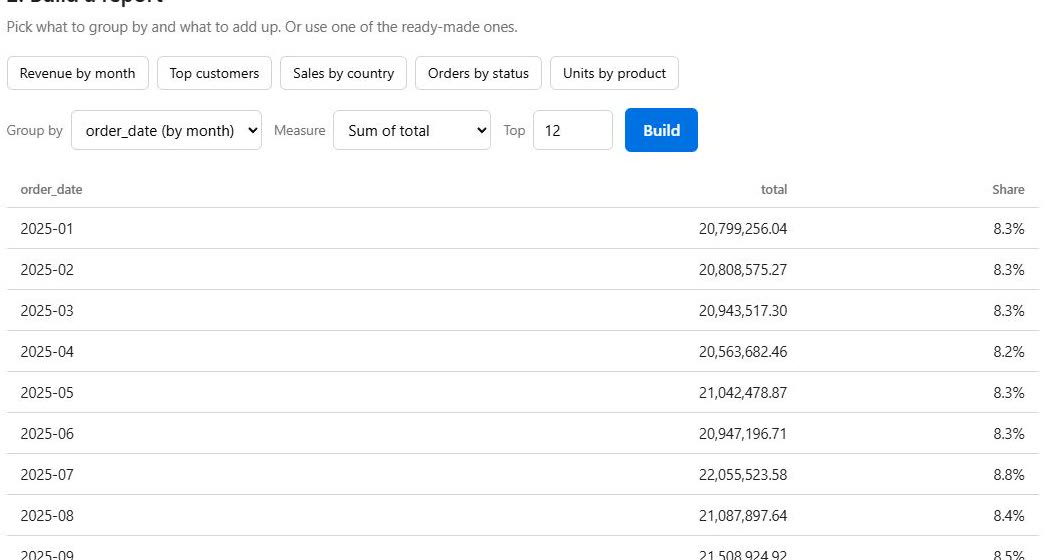Click the 8.8% share for 2025-07
Viewport: 1060px width, 560px height.
[x=1009, y=475]
